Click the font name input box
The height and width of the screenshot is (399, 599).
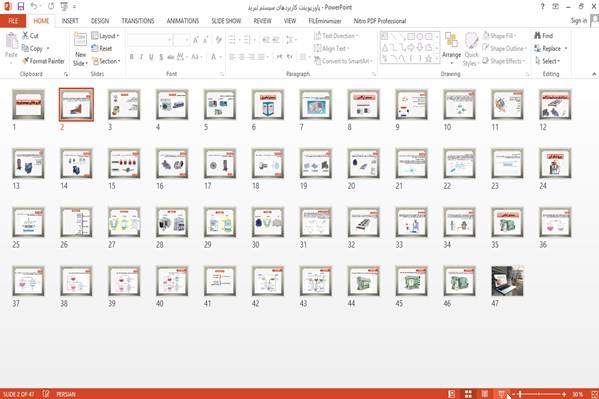pyautogui.click(x=148, y=40)
